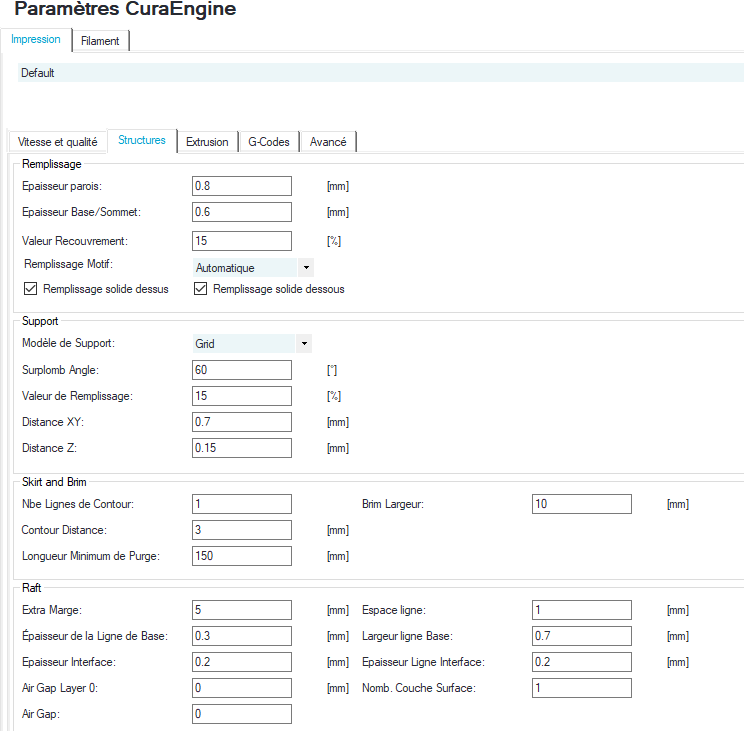Click the Distance Z field
This screenshot has height=731, width=744.
(242, 448)
